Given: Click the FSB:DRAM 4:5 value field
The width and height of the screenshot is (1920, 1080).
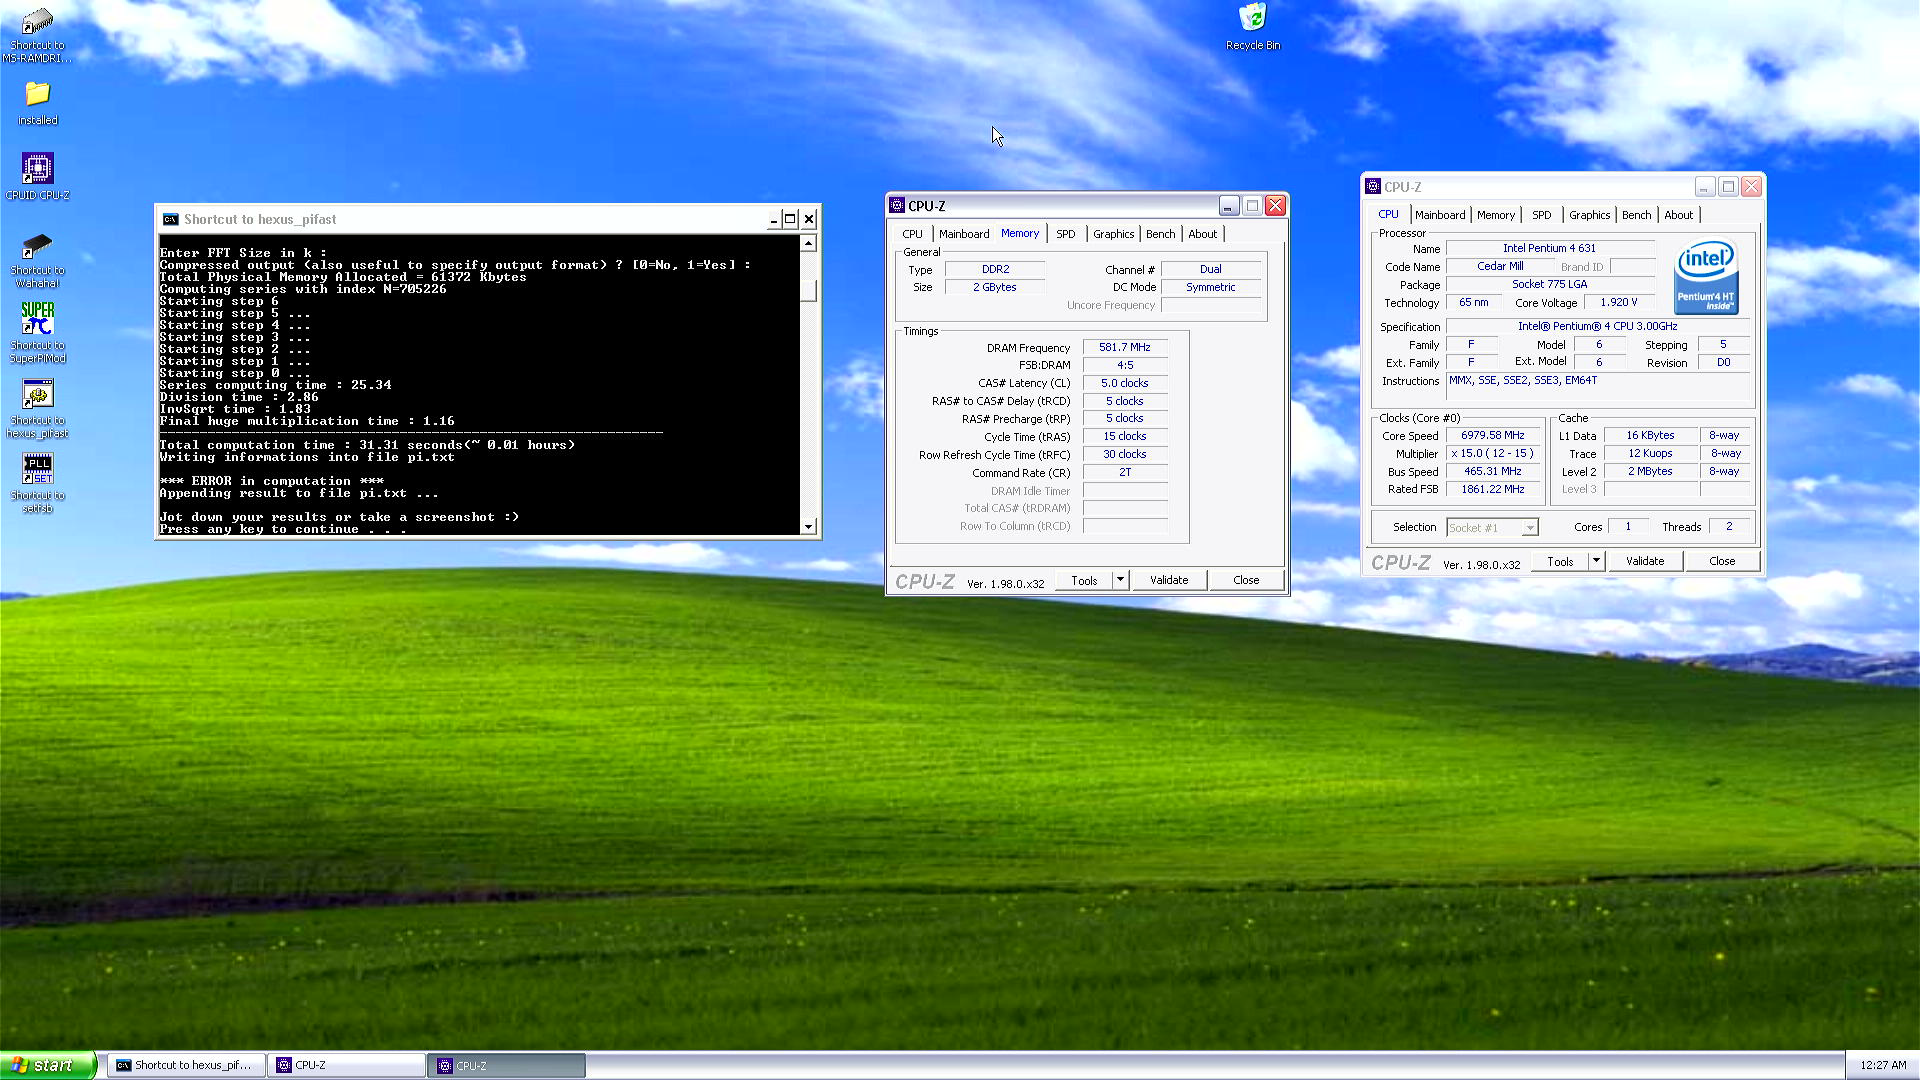Looking at the screenshot, I should (x=1125, y=365).
